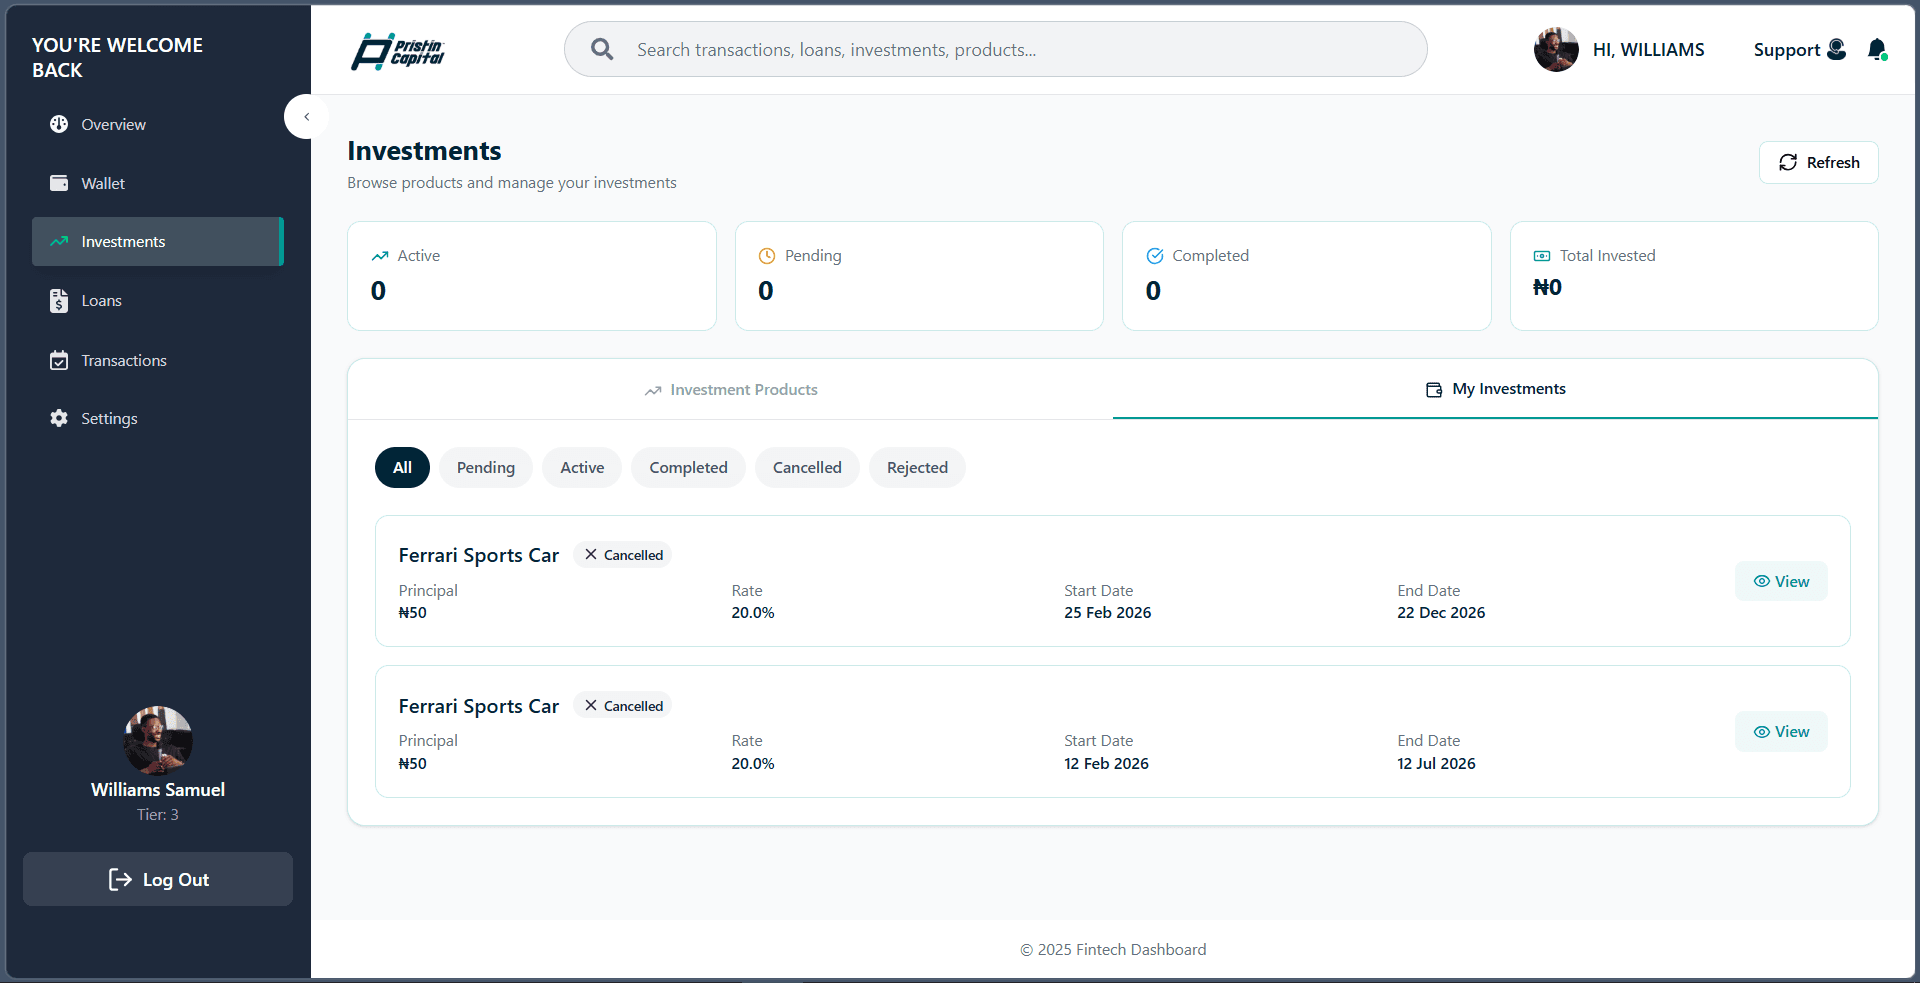The image size is (1920, 983).
Task: Click '25 Feb 2026' start date
Action: coord(1107,612)
